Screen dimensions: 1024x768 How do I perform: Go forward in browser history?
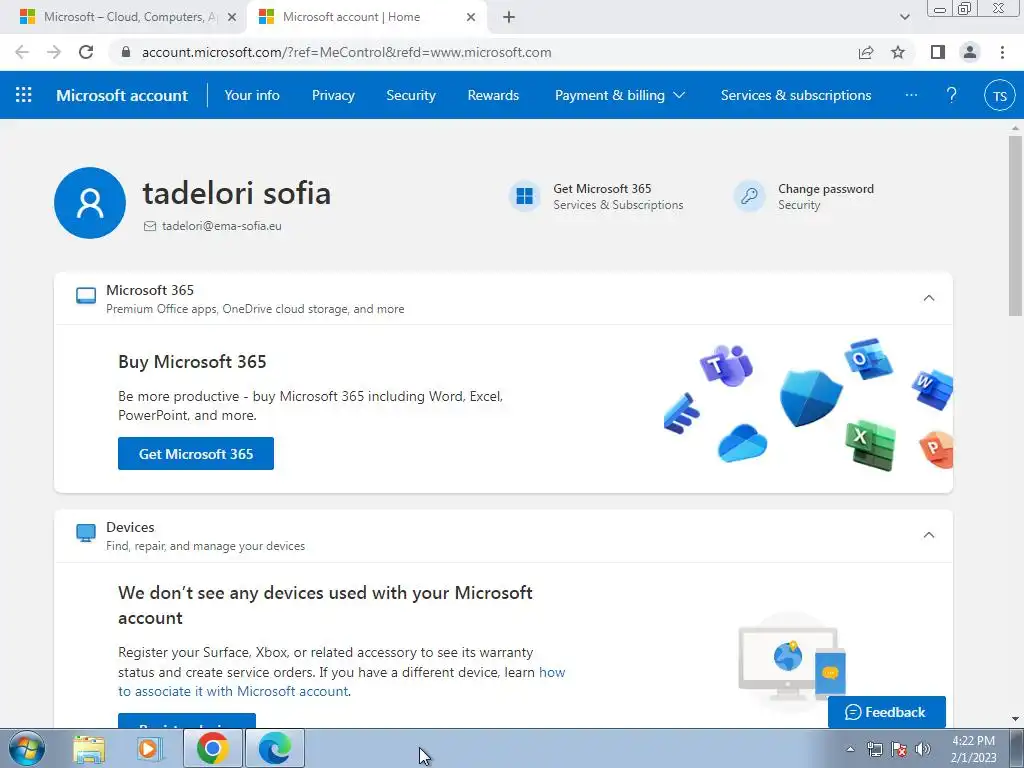click(x=54, y=52)
